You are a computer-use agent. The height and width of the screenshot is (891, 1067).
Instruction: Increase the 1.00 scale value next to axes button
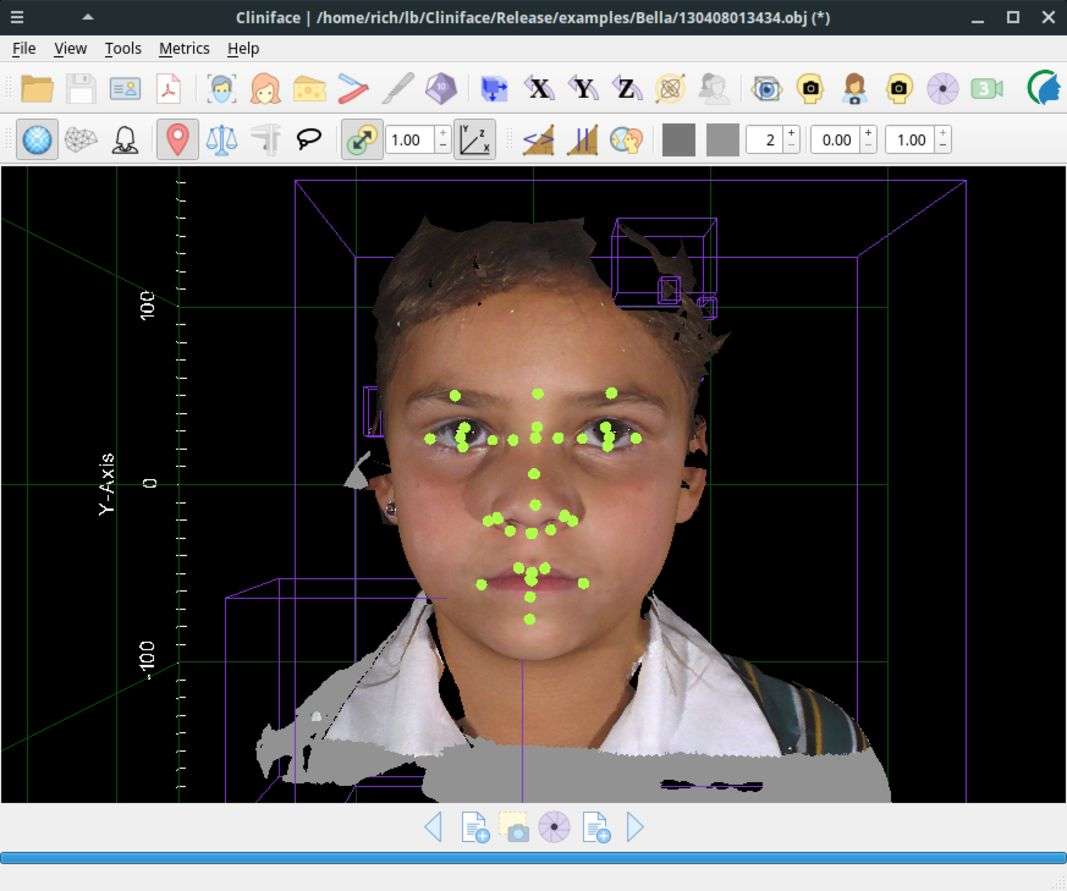pos(443,133)
